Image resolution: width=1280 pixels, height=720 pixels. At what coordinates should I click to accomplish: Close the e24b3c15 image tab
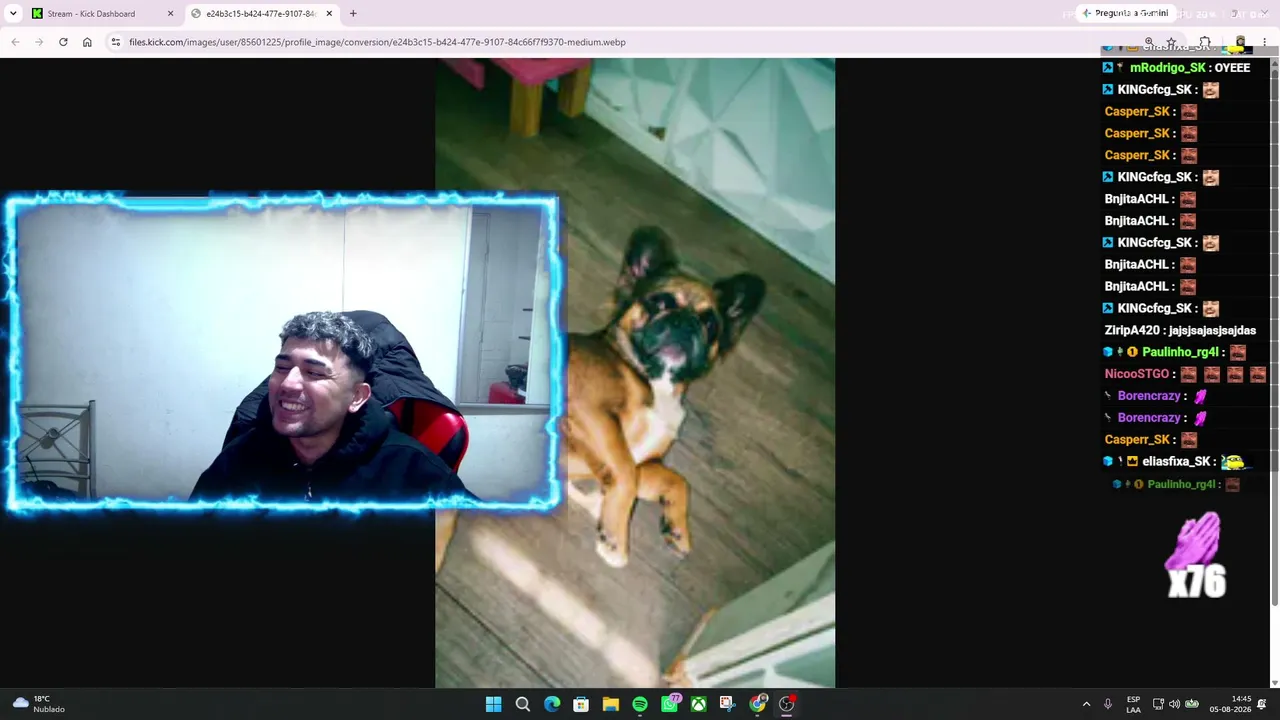point(329,14)
